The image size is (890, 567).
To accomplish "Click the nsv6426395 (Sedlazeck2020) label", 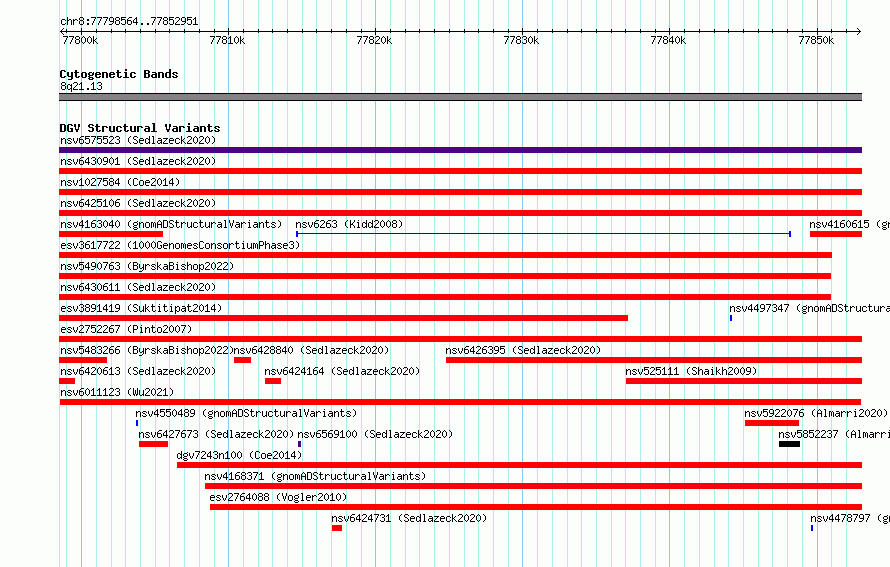I will click(x=523, y=350).
